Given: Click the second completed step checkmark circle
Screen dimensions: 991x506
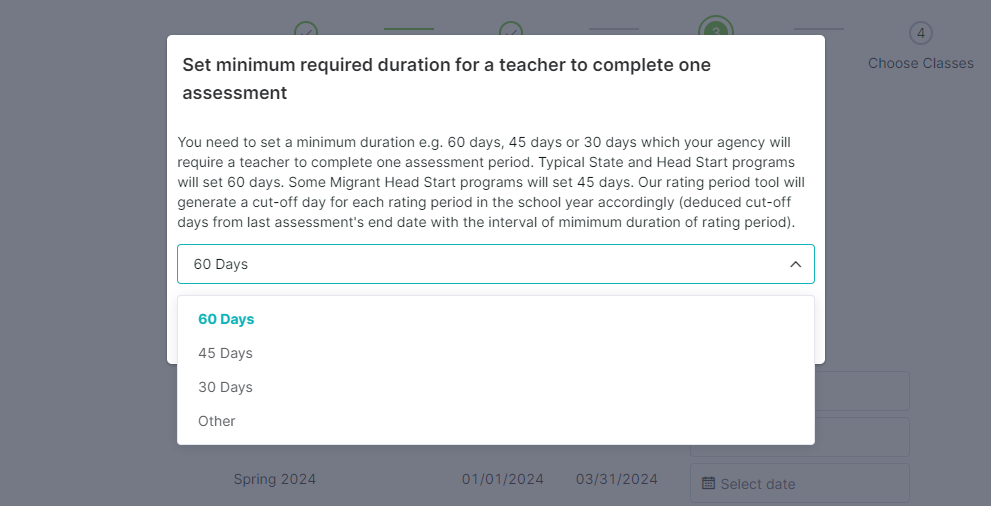Looking at the screenshot, I should point(511,28).
